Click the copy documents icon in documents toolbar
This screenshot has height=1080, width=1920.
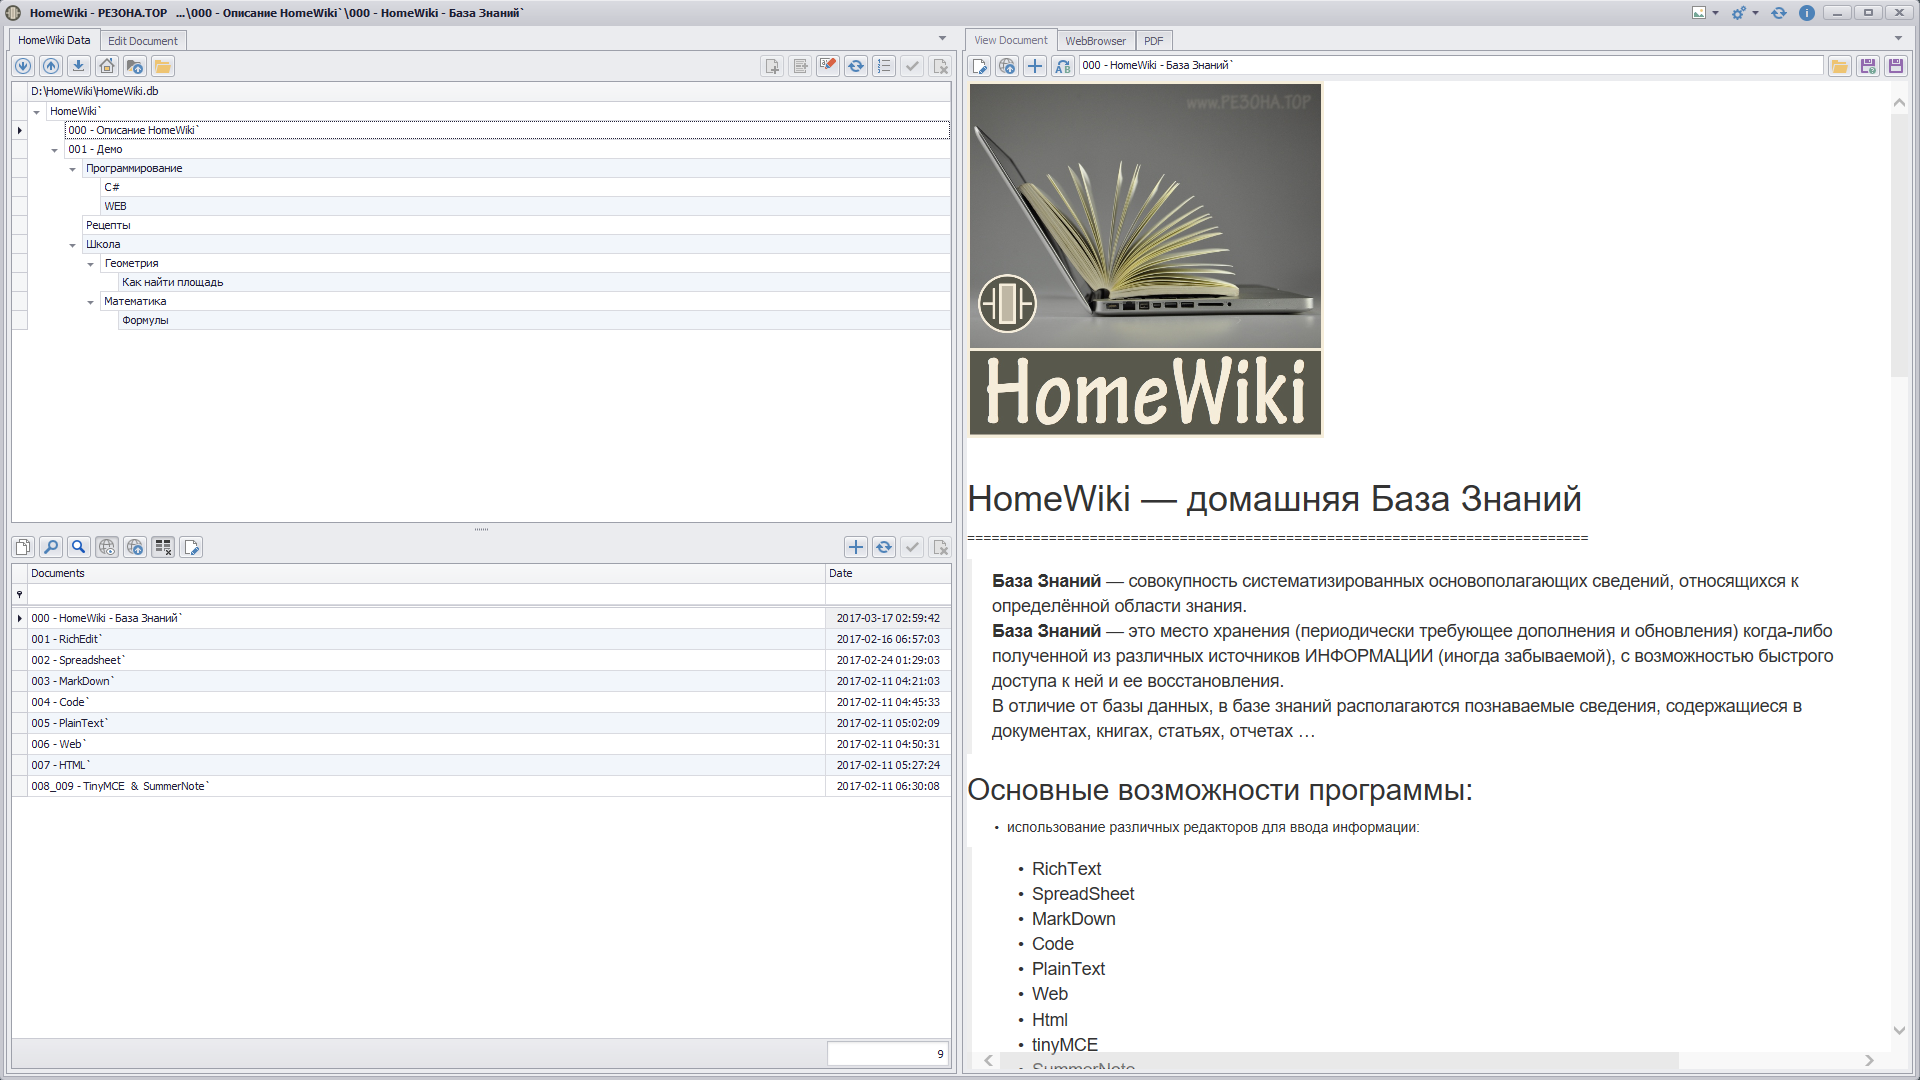pos(23,547)
